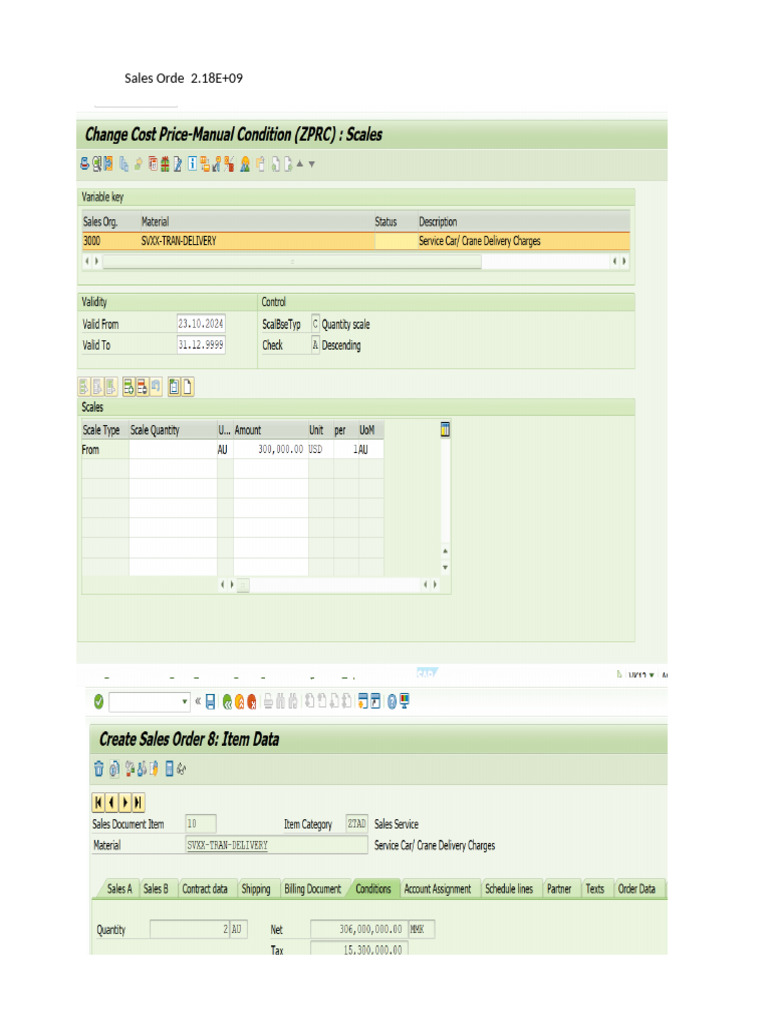This screenshot has width=768, height=1024.
Task: Click the Save disk icon
Action: (210, 701)
